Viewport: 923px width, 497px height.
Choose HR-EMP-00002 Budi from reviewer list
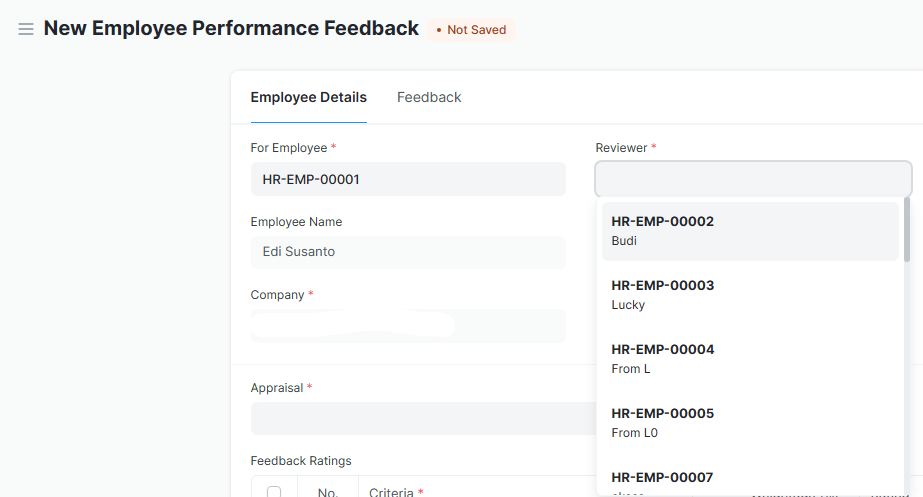point(750,231)
